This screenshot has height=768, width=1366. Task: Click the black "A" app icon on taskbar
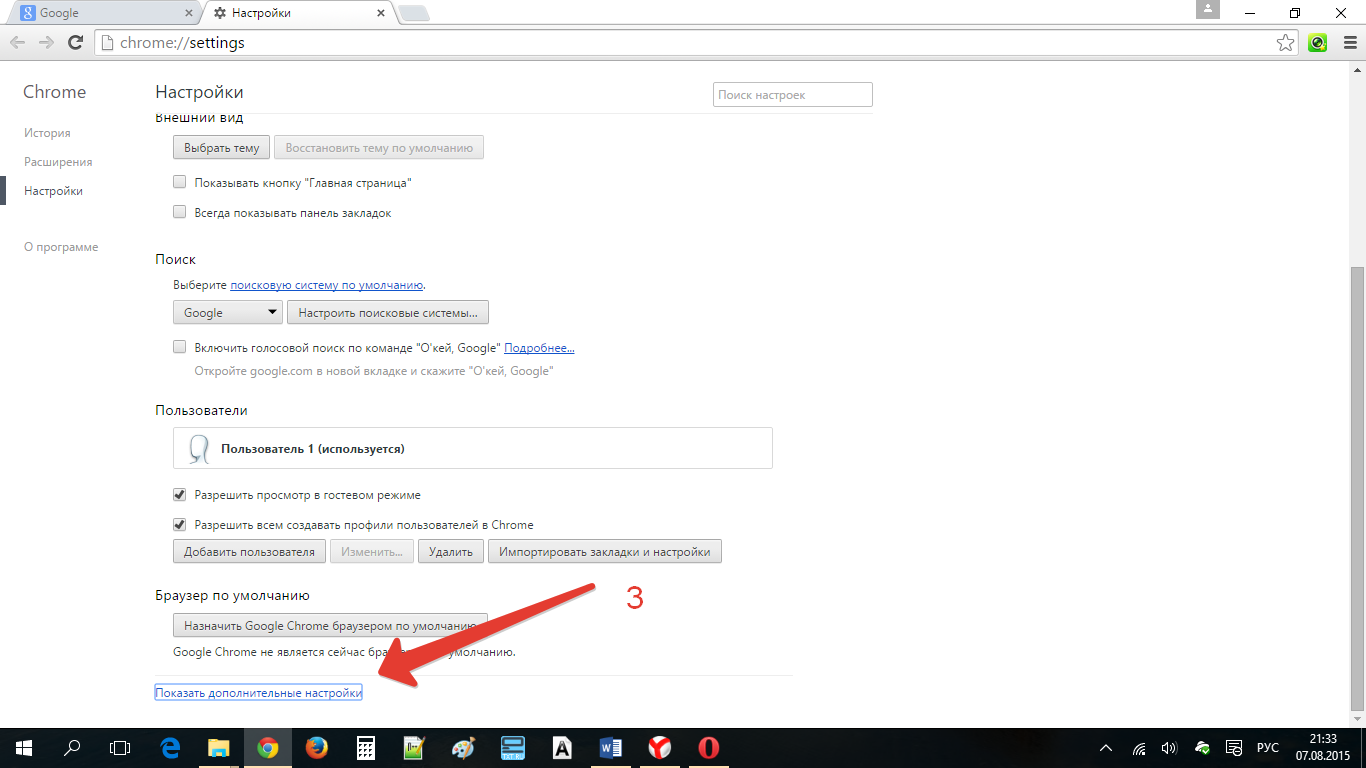click(x=562, y=748)
